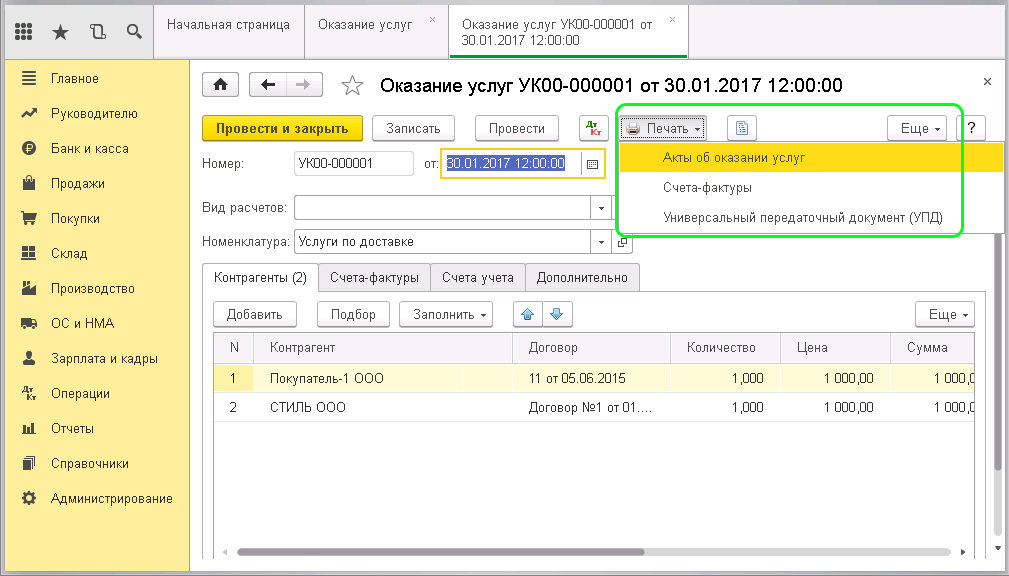The image size is (1009, 576).
Task: Go to home page with house button
Action: pyautogui.click(x=221, y=85)
